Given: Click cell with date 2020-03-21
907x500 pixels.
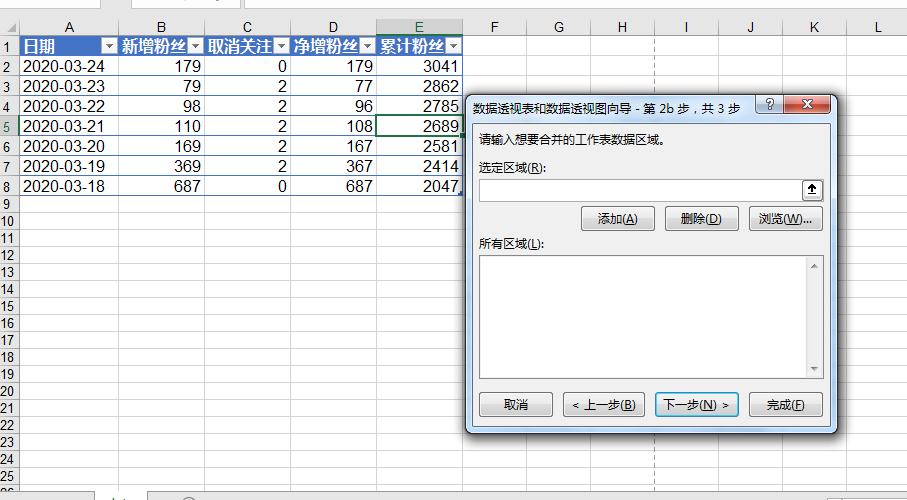Looking at the screenshot, I should [69, 126].
